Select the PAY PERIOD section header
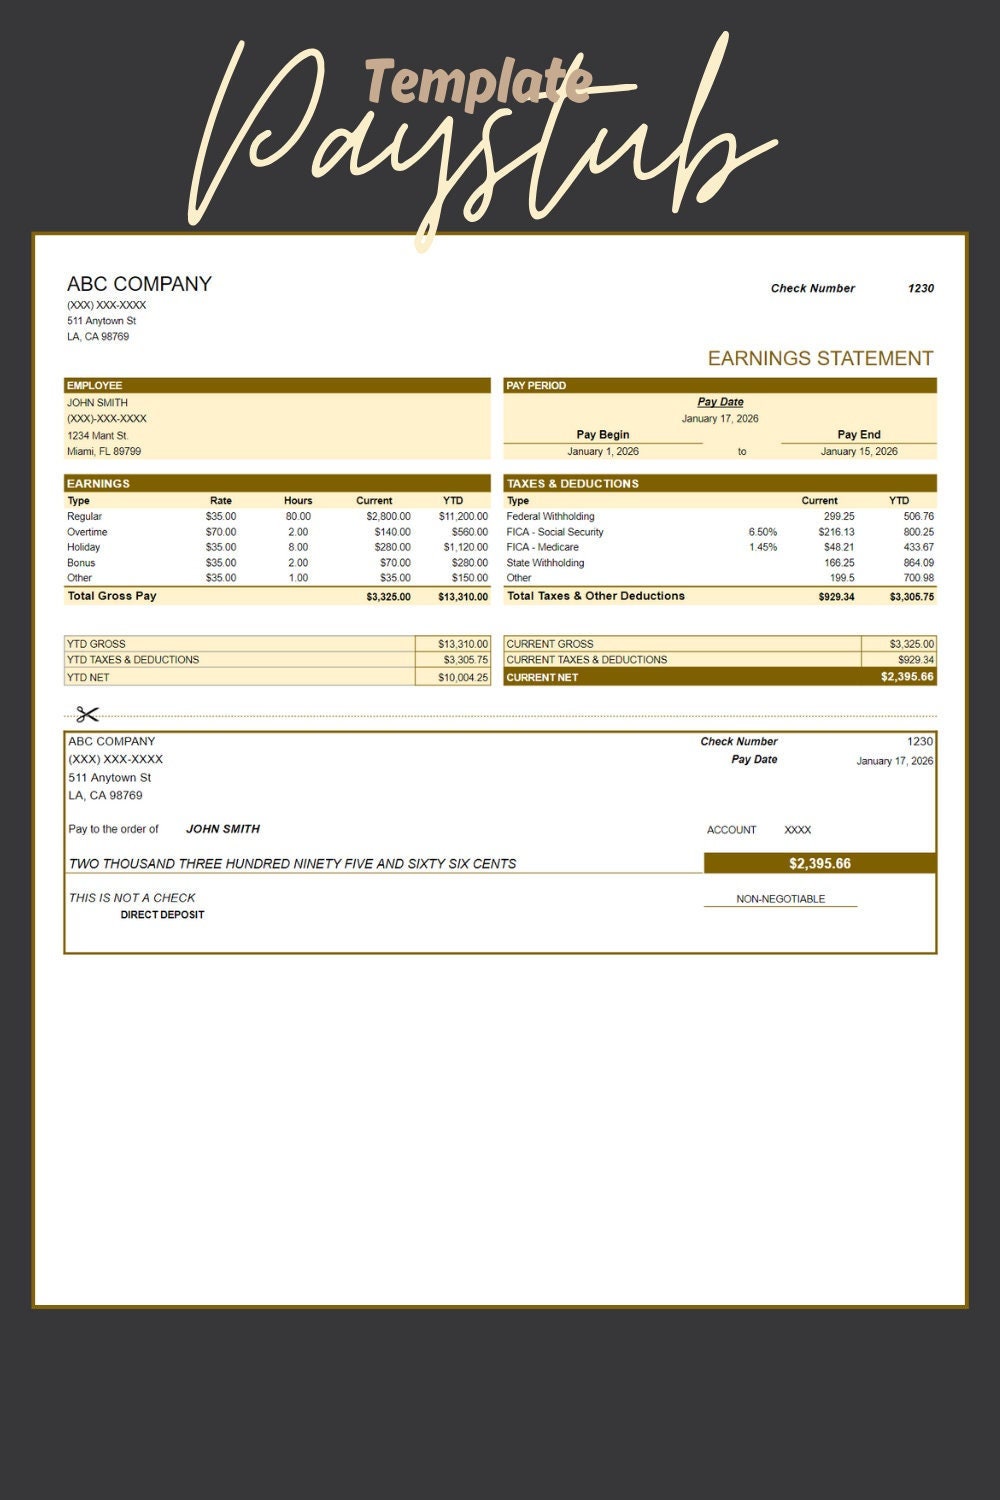This screenshot has height=1500, width=1000. pyautogui.click(x=536, y=385)
